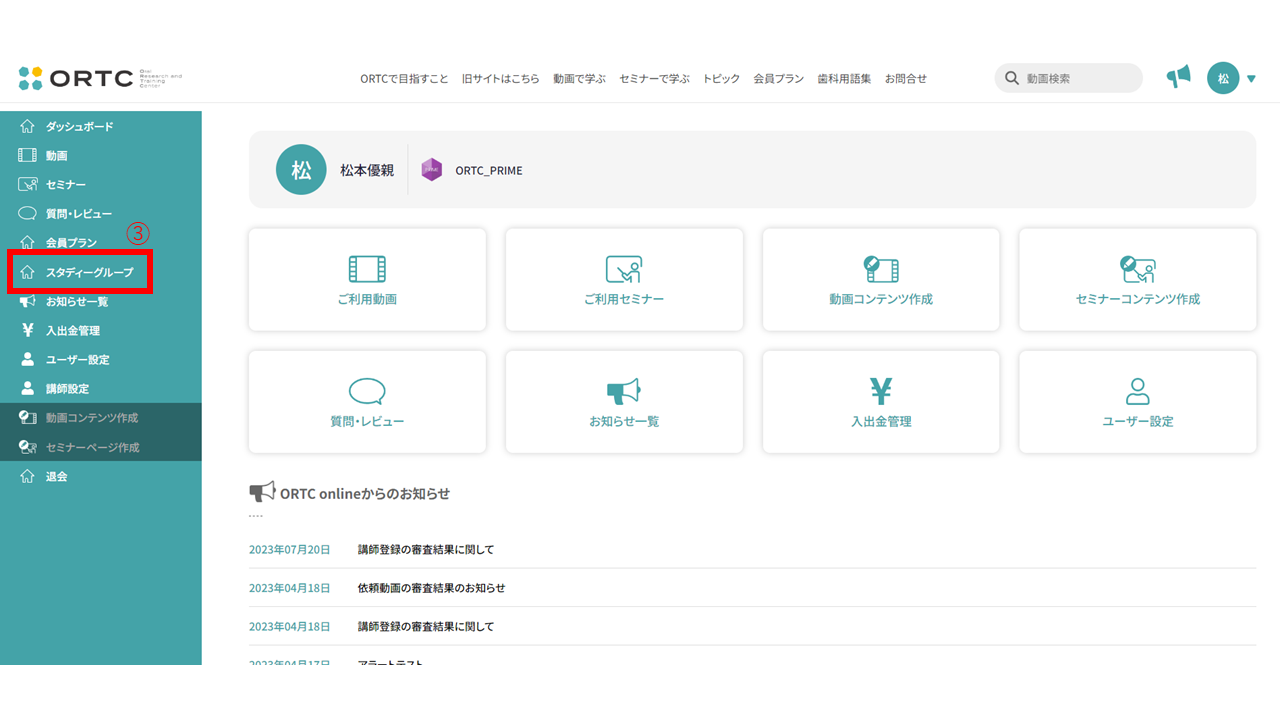1280x720 pixels.
Task: Open the ユーザー設定 person icon card
Action: (x=1138, y=401)
